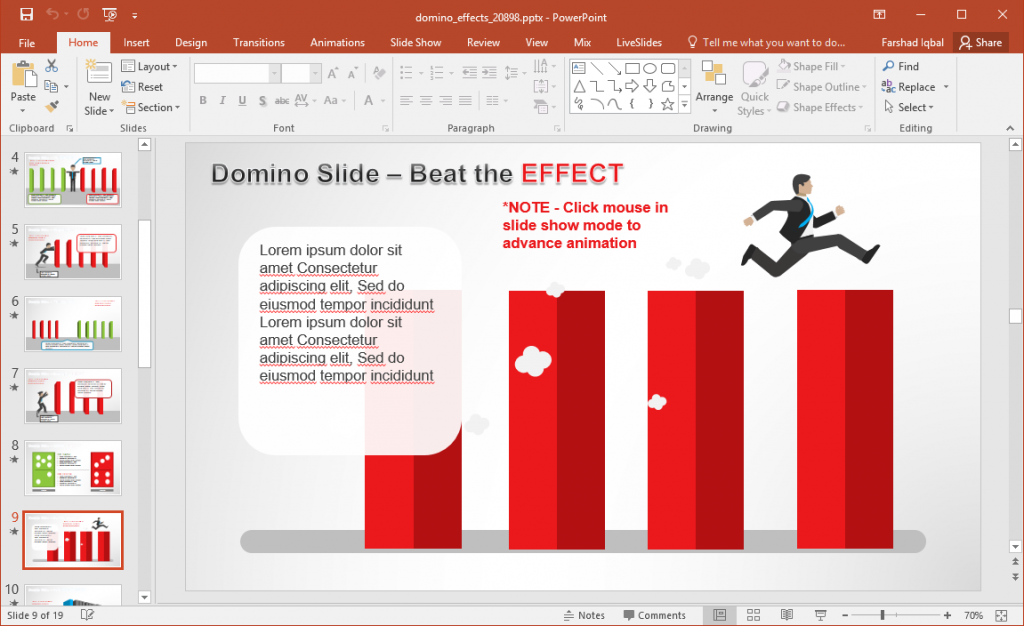The width and height of the screenshot is (1024, 626).
Task: Select the Arrow shape tool
Action: click(614, 68)
